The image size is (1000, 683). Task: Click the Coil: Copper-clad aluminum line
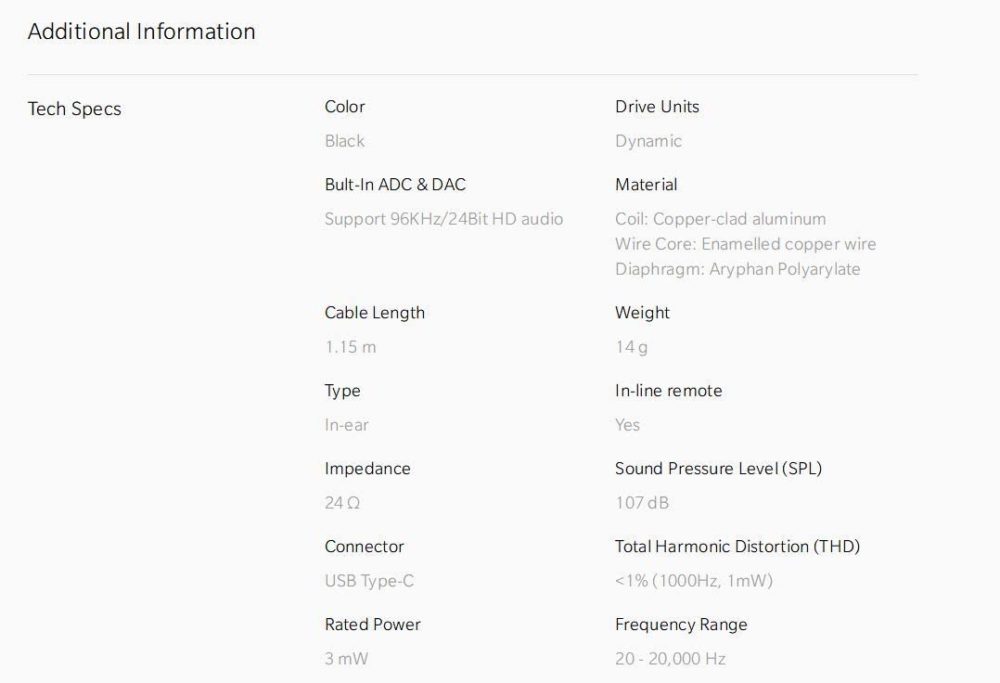(720, 219)
